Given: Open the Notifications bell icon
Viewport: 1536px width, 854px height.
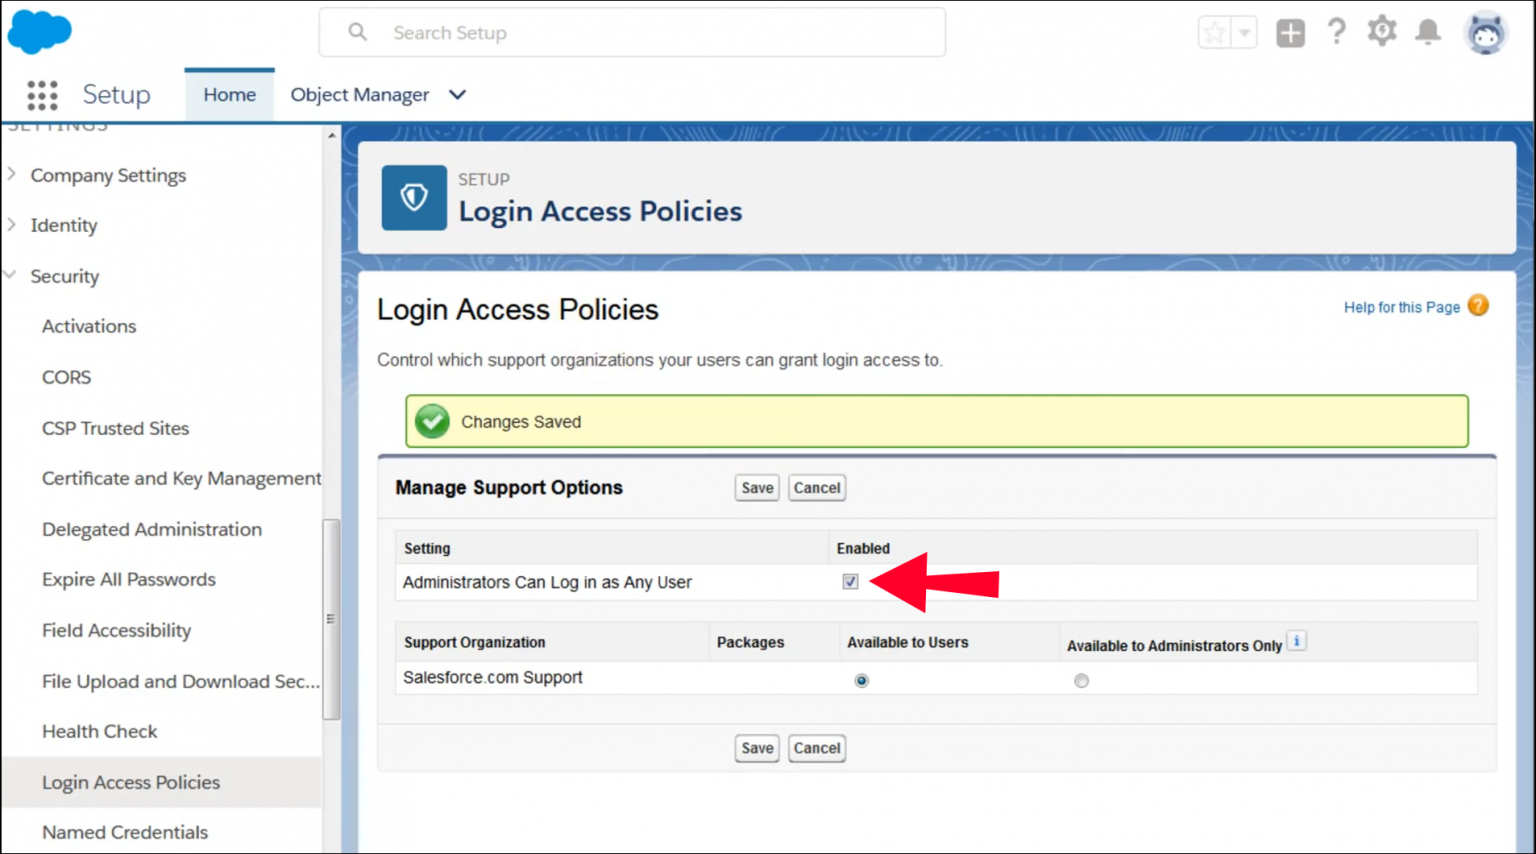Looking at the screenshot, I should pos(1428,32).
